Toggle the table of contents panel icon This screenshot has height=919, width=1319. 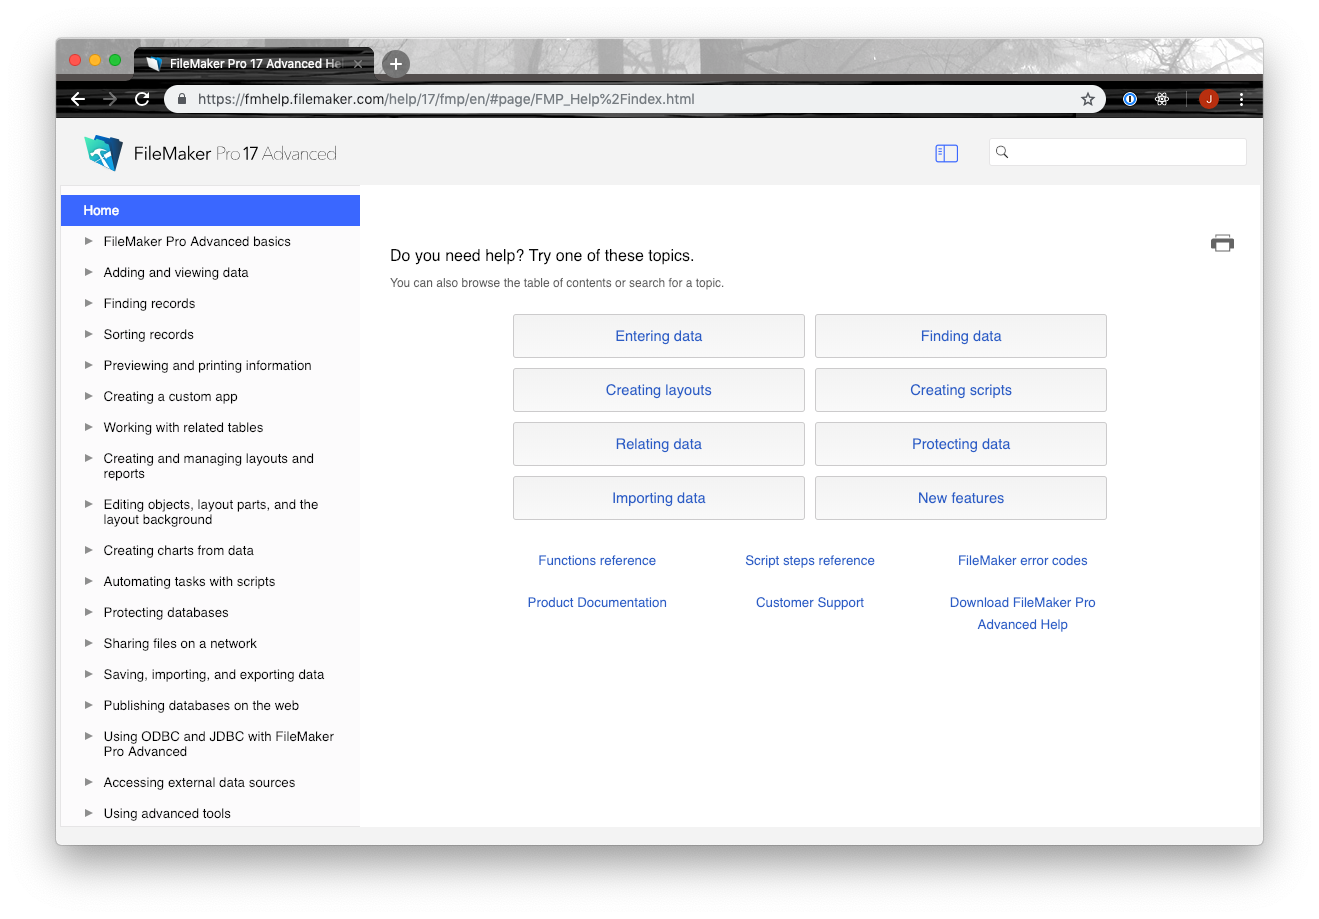click(x=946, y=153)
